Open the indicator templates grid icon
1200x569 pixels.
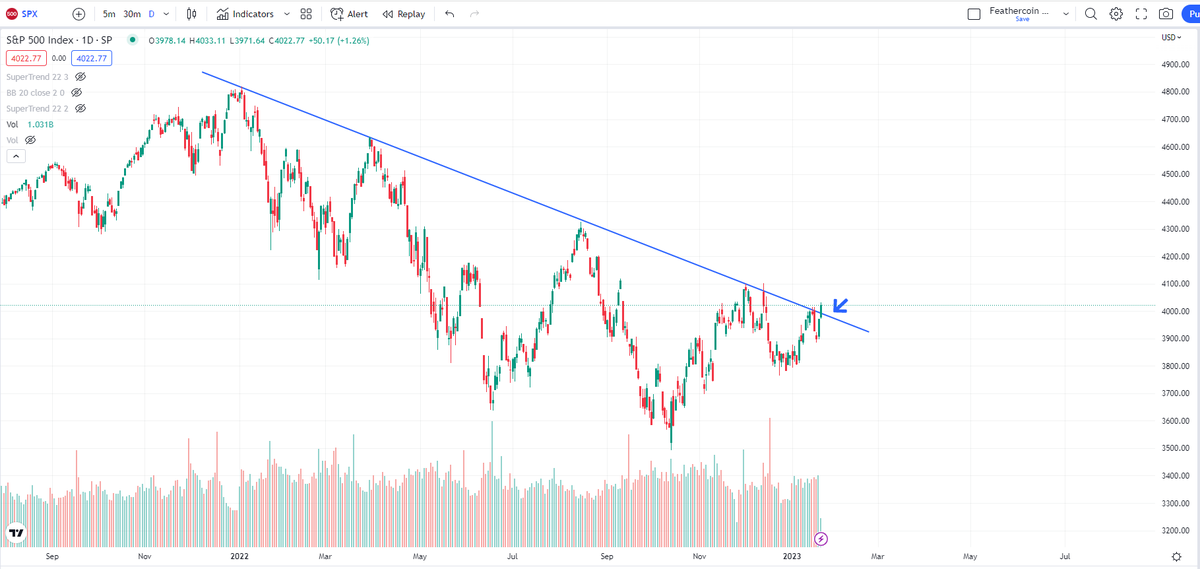(x=306, y=14)
